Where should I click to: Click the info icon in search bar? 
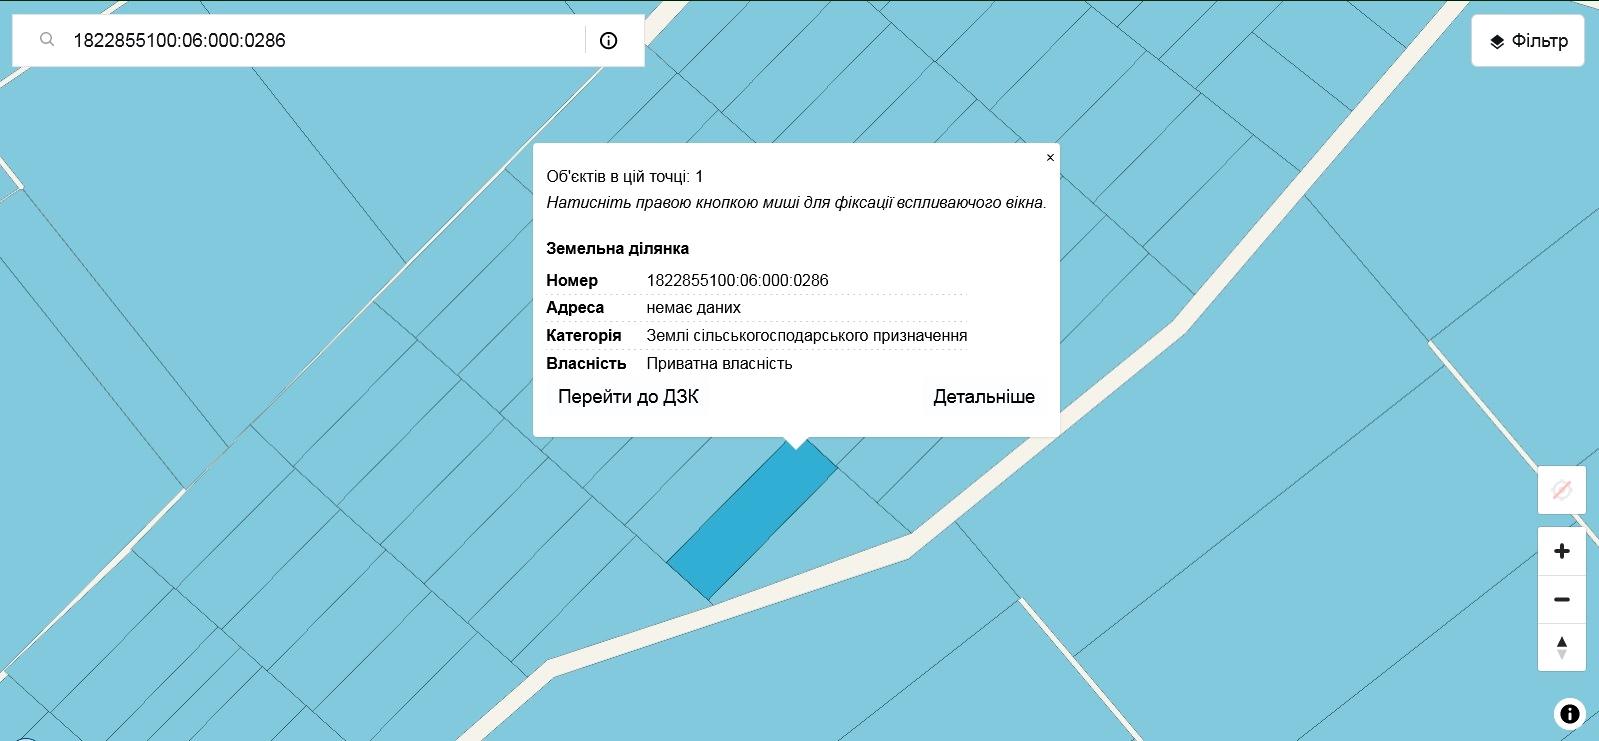608,41
